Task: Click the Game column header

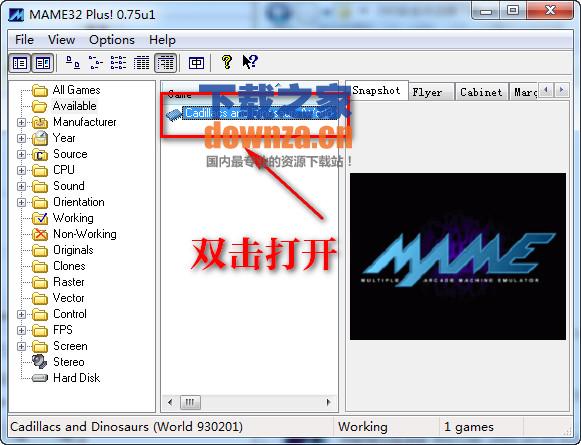Action: click(x=179, y=94)
